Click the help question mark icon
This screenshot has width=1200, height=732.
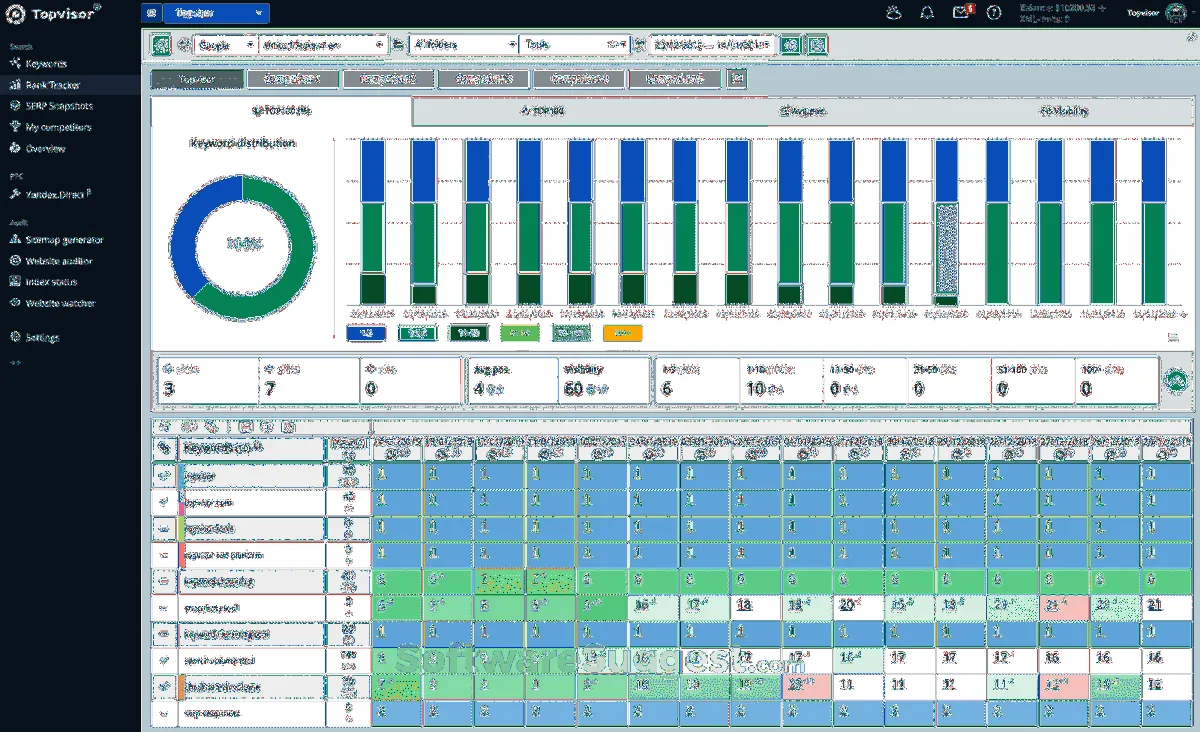994,13
